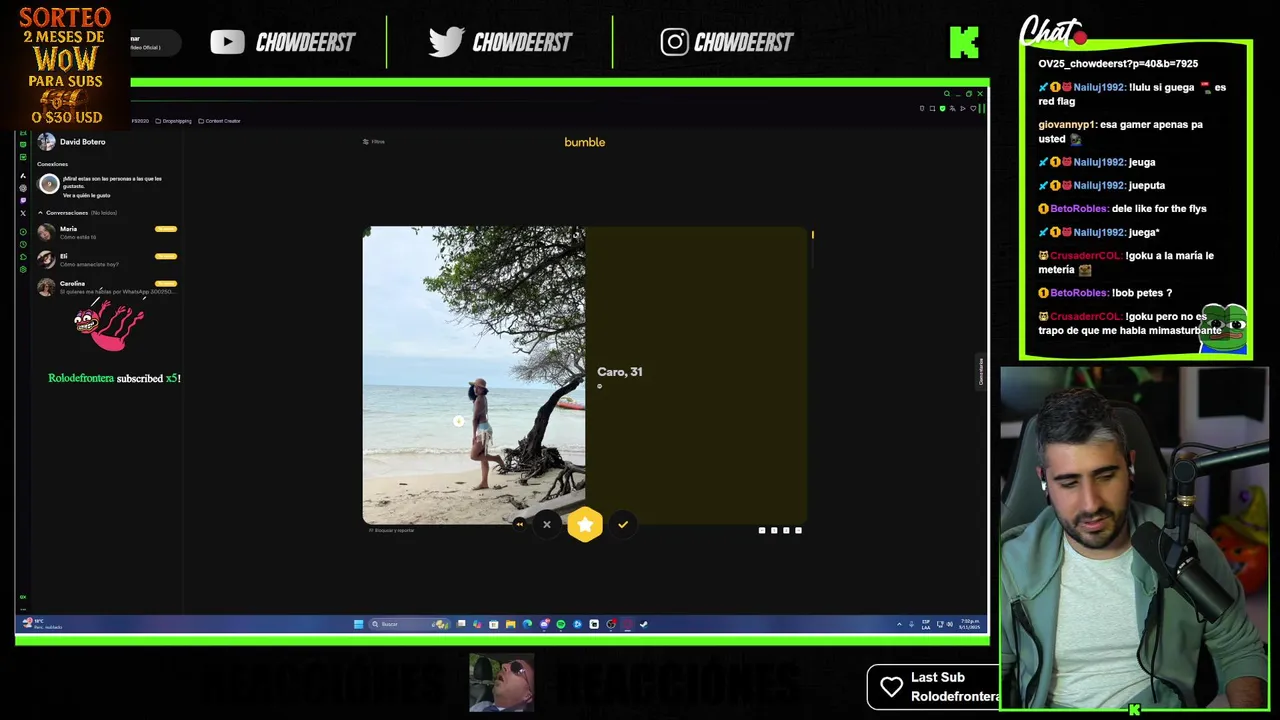Click the browser search magnifier icon
Viewport: 1280px width, 720px height.
(946, 94)
